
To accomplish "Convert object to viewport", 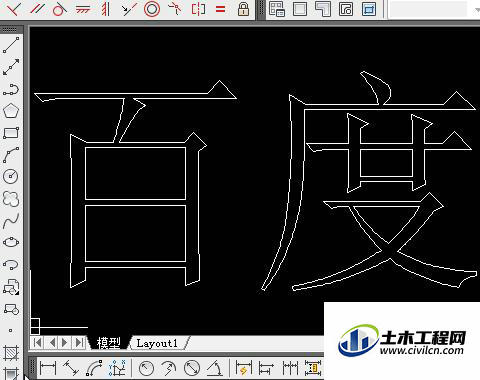I will point(346,9).
